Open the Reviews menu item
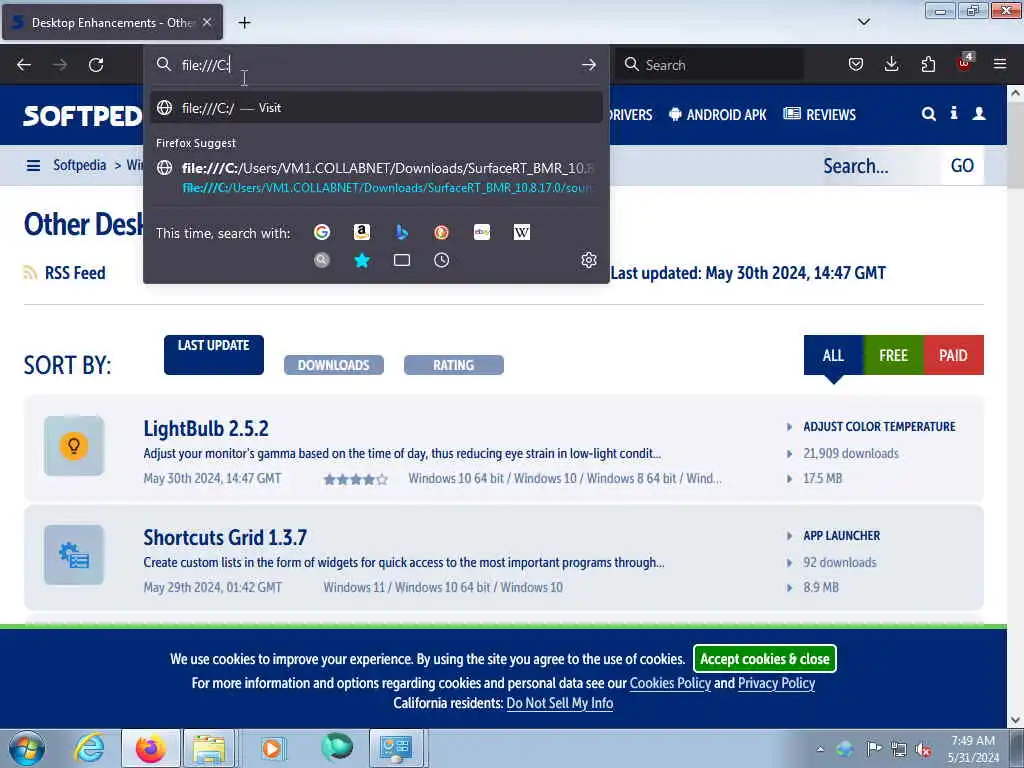The image size is (1024, 768). click(x=820, y=115)
